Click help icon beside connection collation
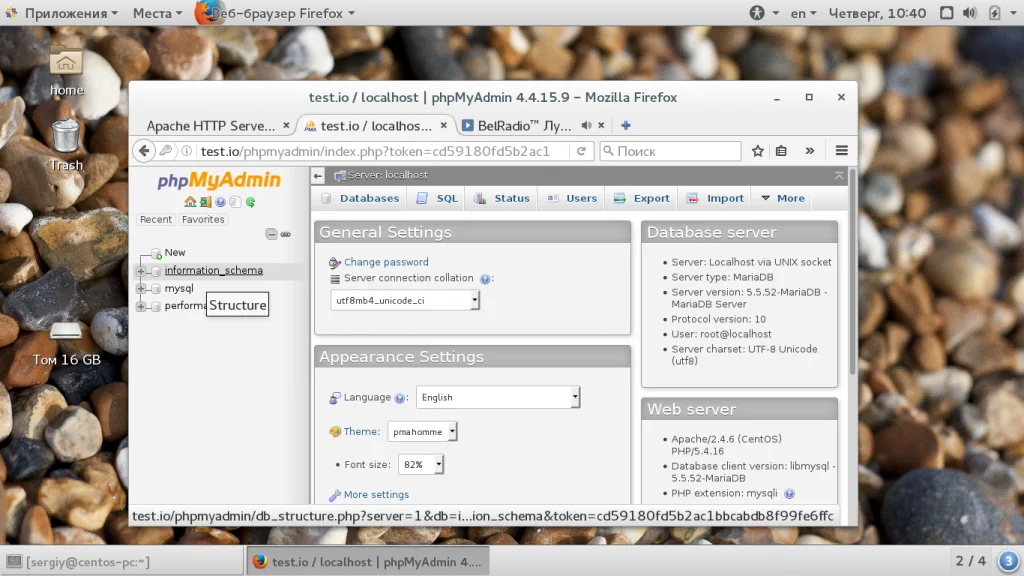1024x576 pixels. [x=485, y=279]
